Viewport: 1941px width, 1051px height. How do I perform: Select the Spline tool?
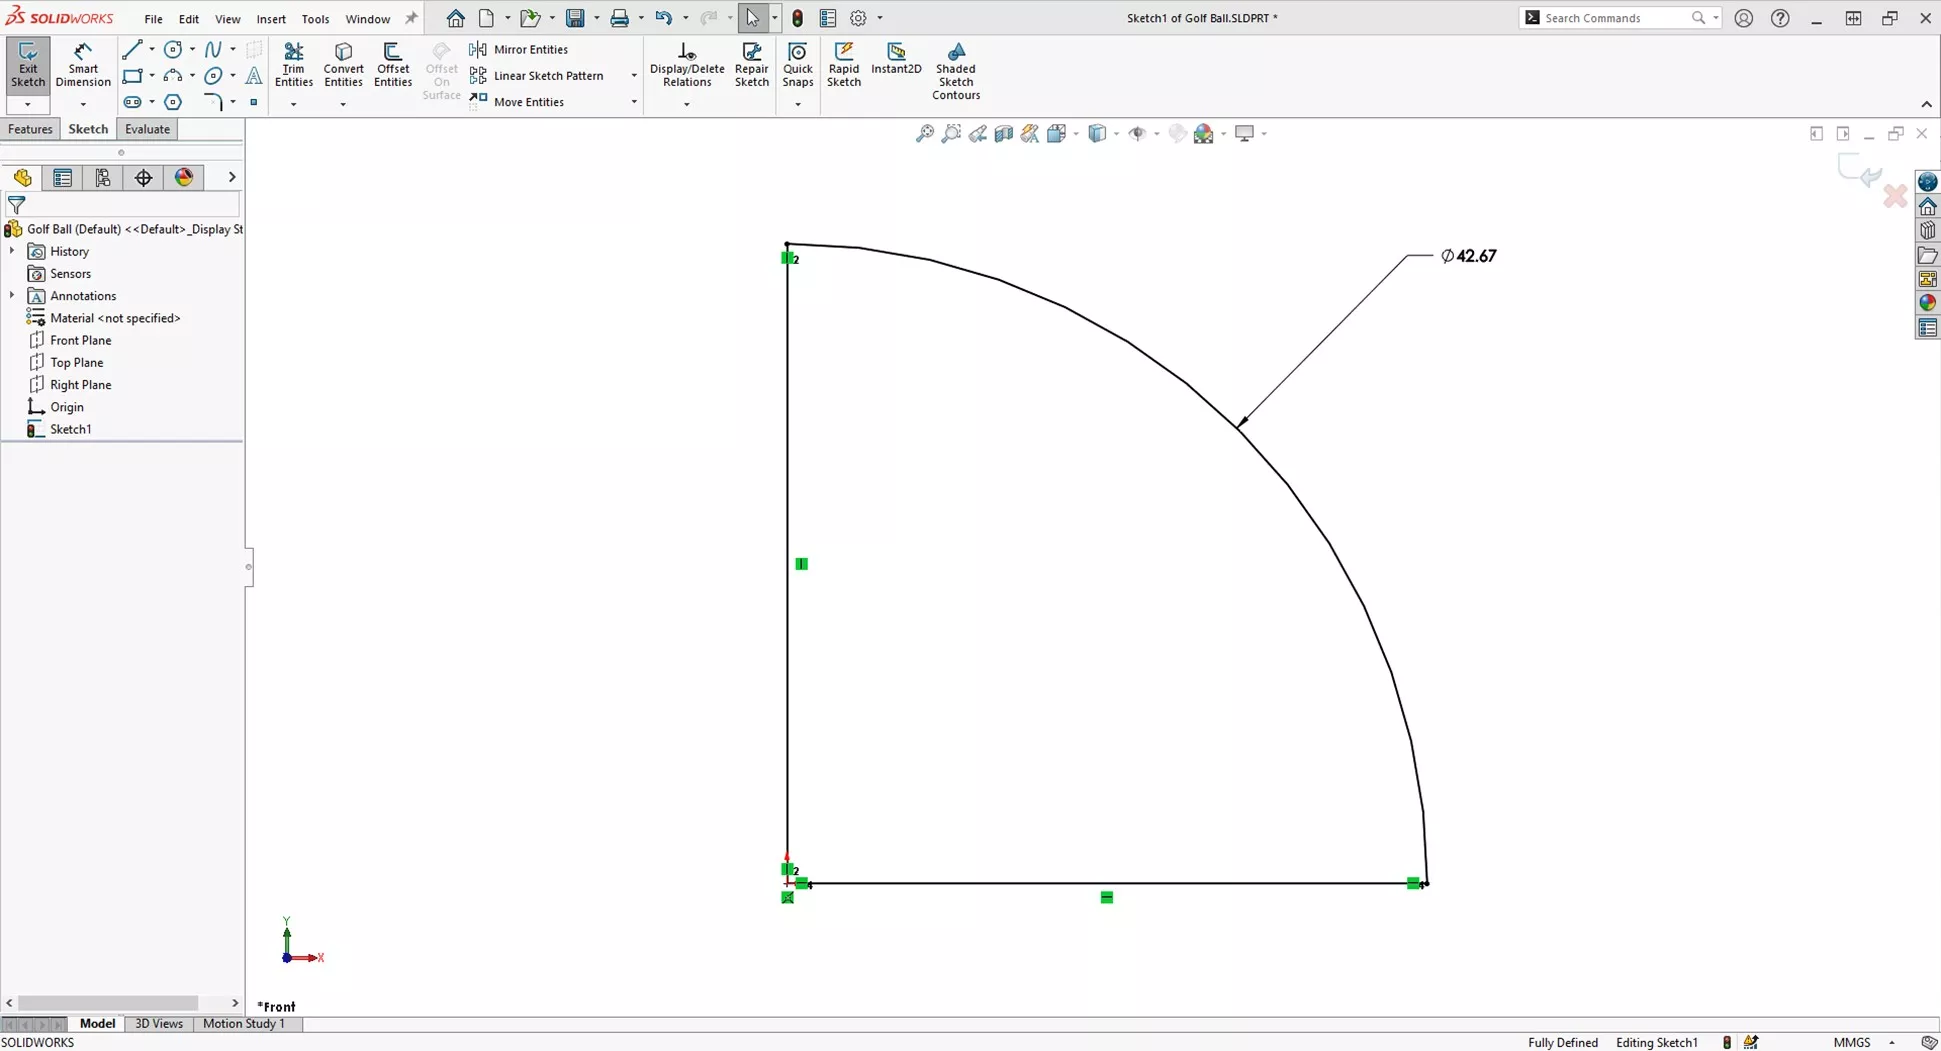click(214, 48)
